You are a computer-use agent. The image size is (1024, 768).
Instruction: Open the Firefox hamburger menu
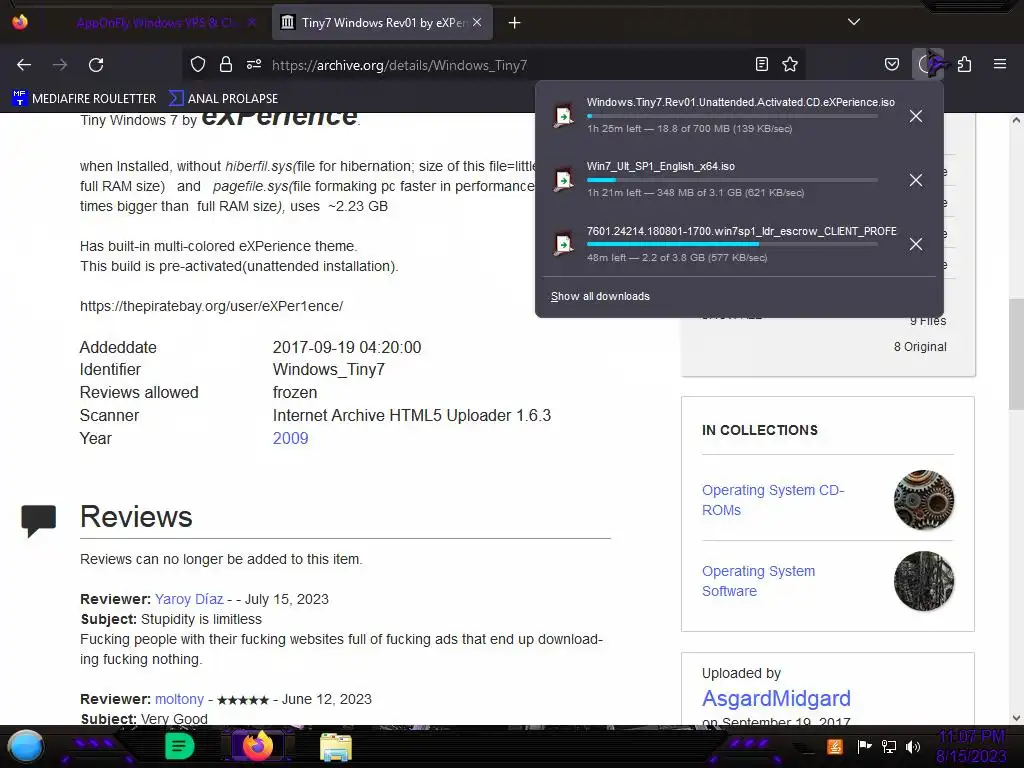(x=1000, y=64)
